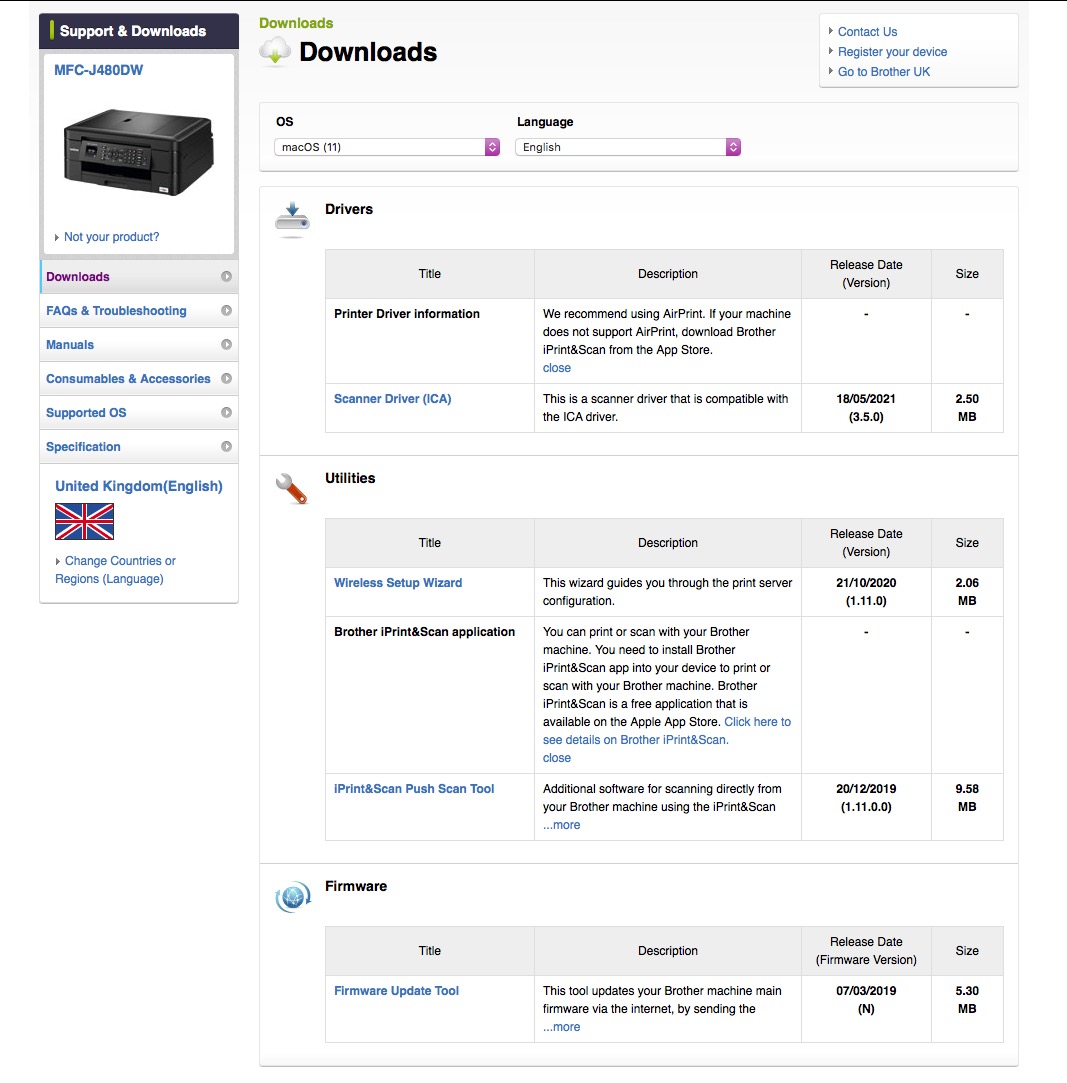This screenshot has width=1067, height=1083.
Task: Open the Wireless Setup Wizard link
Action: tap(398, 583)
